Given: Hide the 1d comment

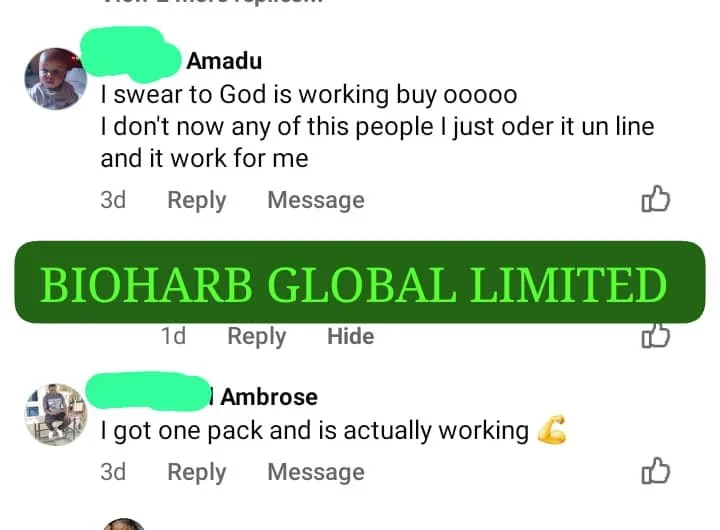Looking at the screenshot, I should [x=350, y=336].
